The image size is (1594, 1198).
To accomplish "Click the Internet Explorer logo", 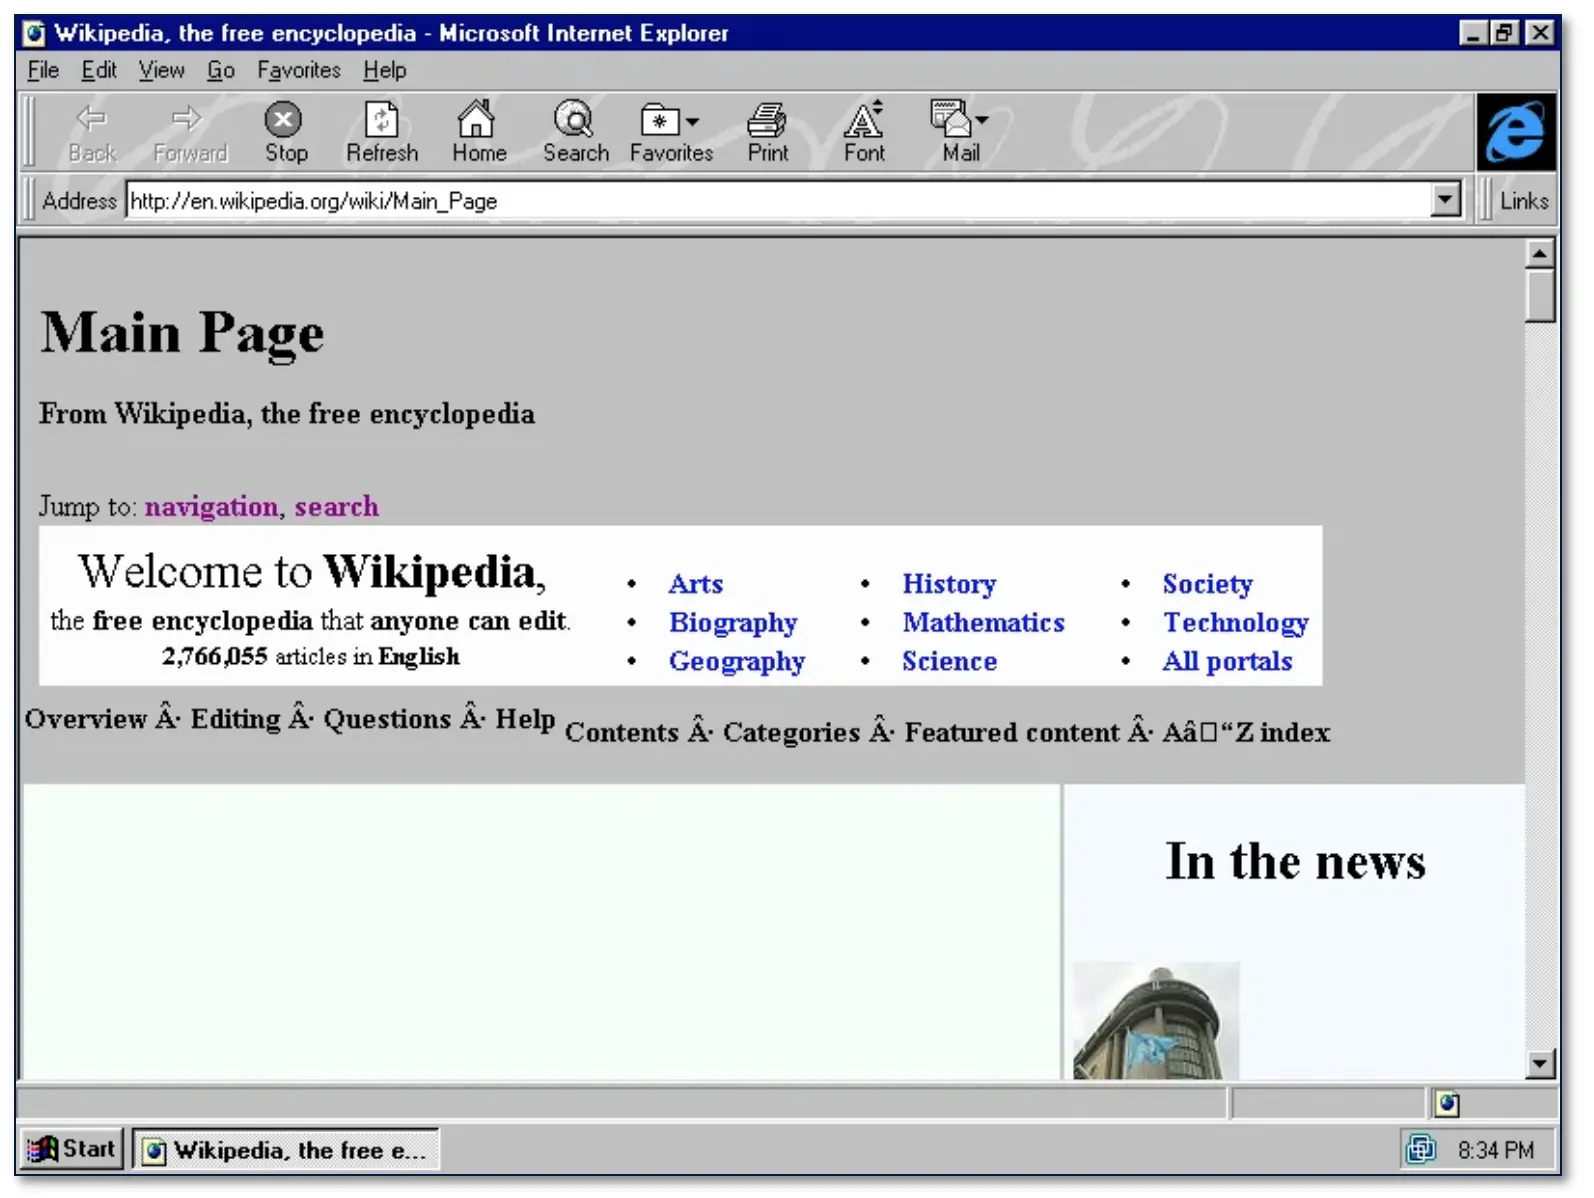I will click(1516, 132).
